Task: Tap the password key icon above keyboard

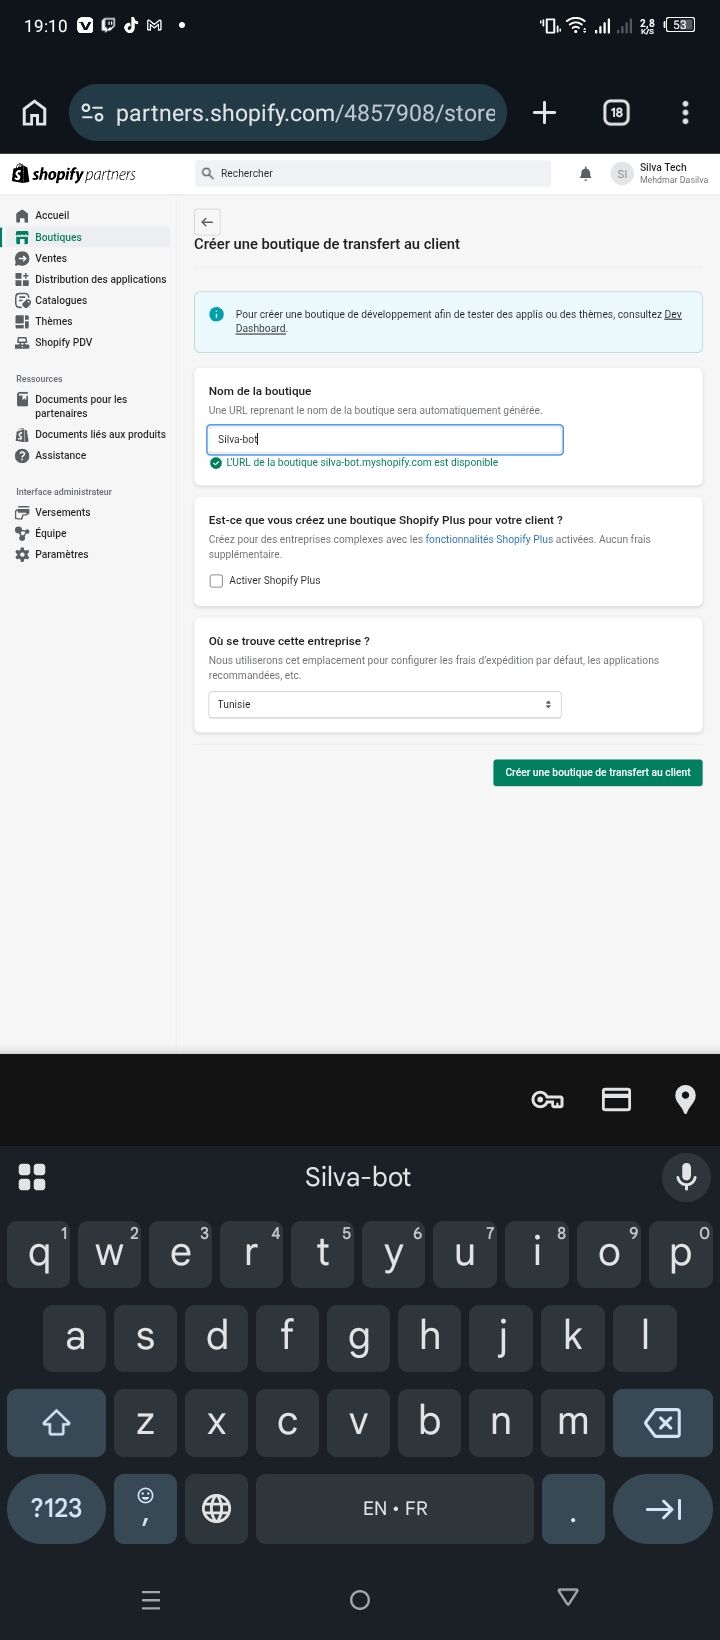Action: click(x=547, y=1100)
